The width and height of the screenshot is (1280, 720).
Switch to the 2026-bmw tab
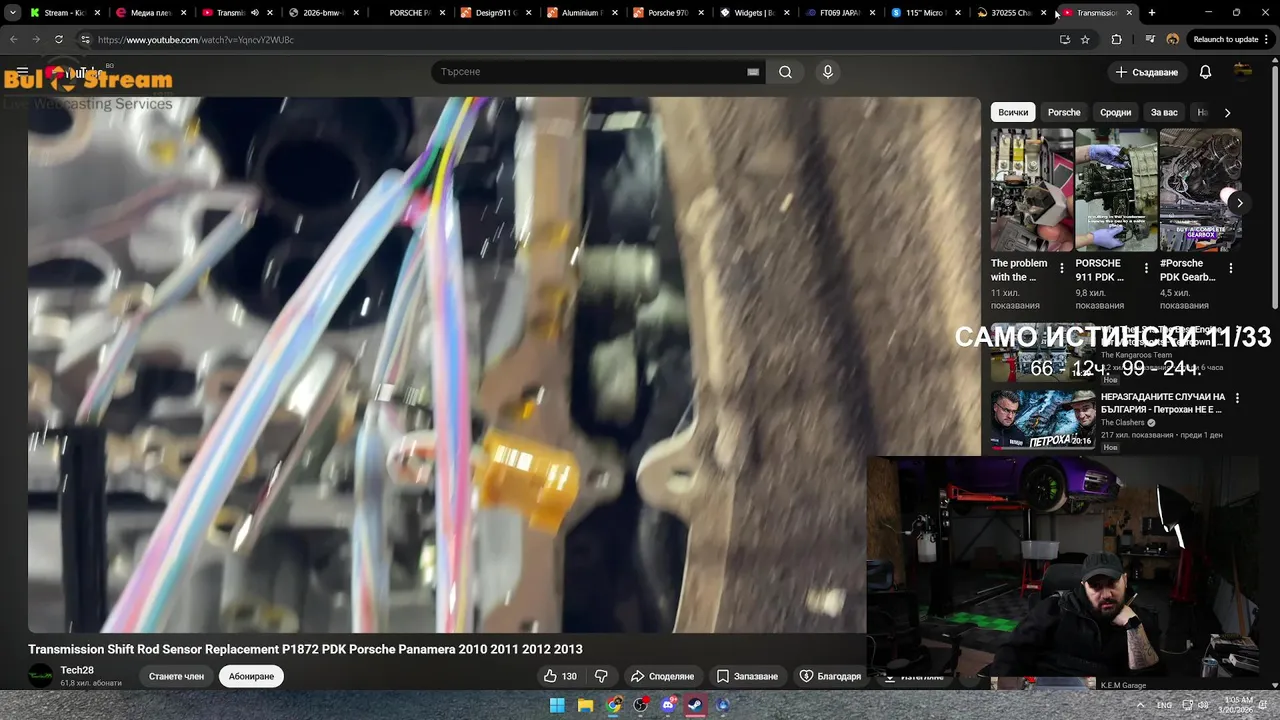click(322, 13)
